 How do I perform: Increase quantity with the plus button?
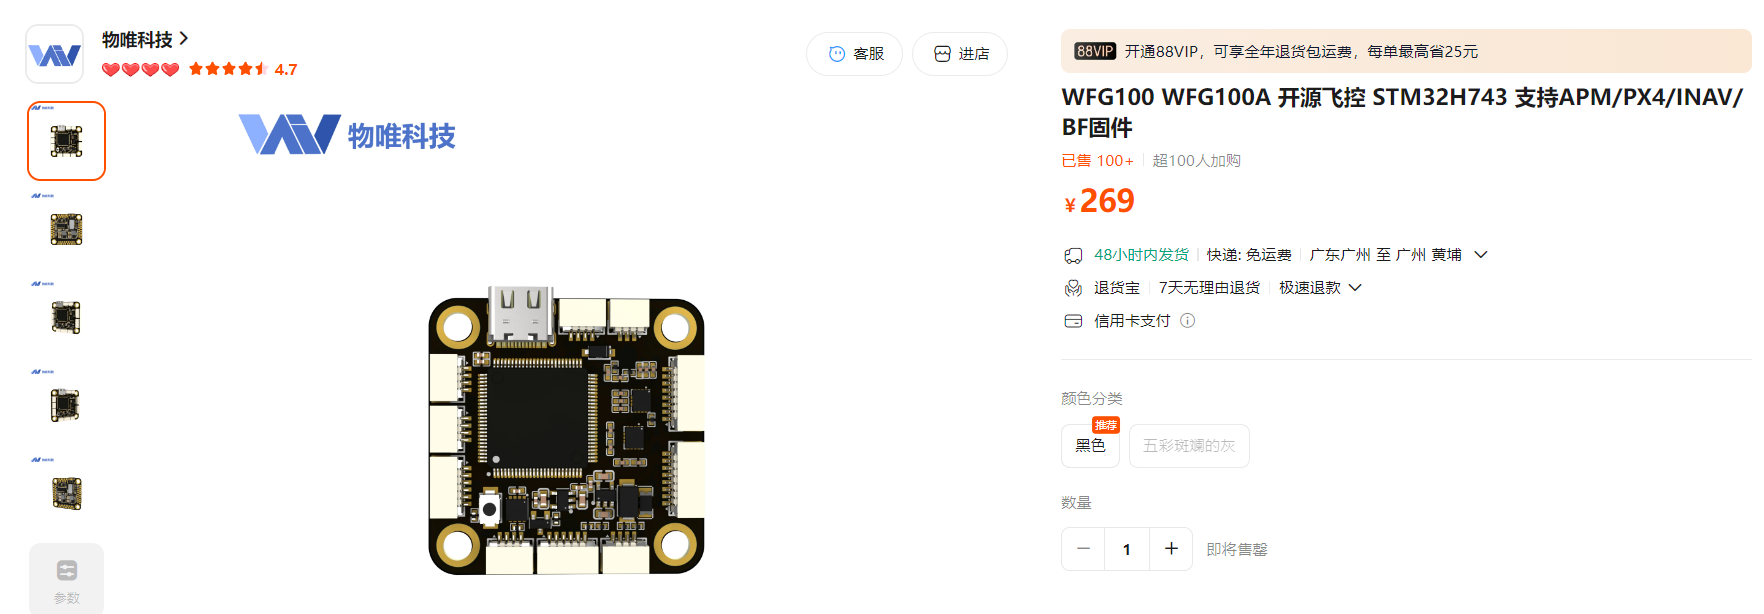[x=1171, y=549]
